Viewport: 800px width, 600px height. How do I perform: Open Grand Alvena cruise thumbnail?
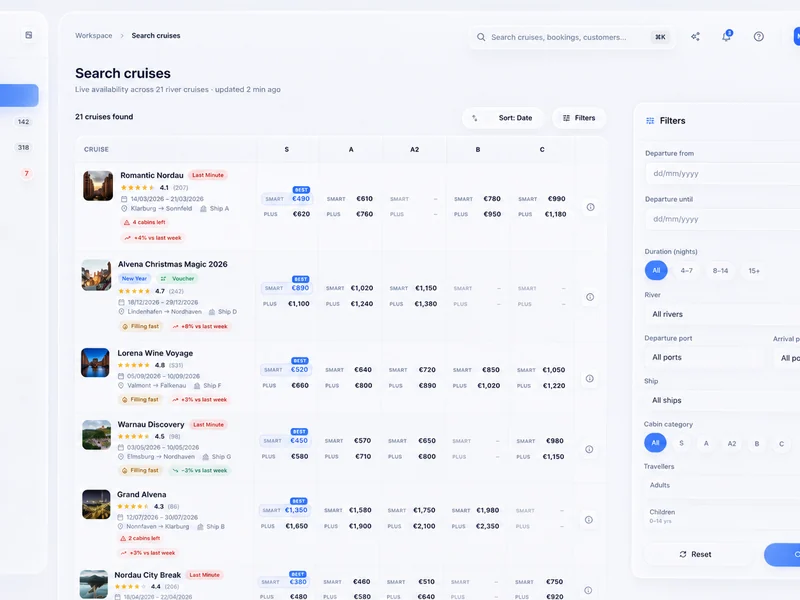(x=96, y=504)
